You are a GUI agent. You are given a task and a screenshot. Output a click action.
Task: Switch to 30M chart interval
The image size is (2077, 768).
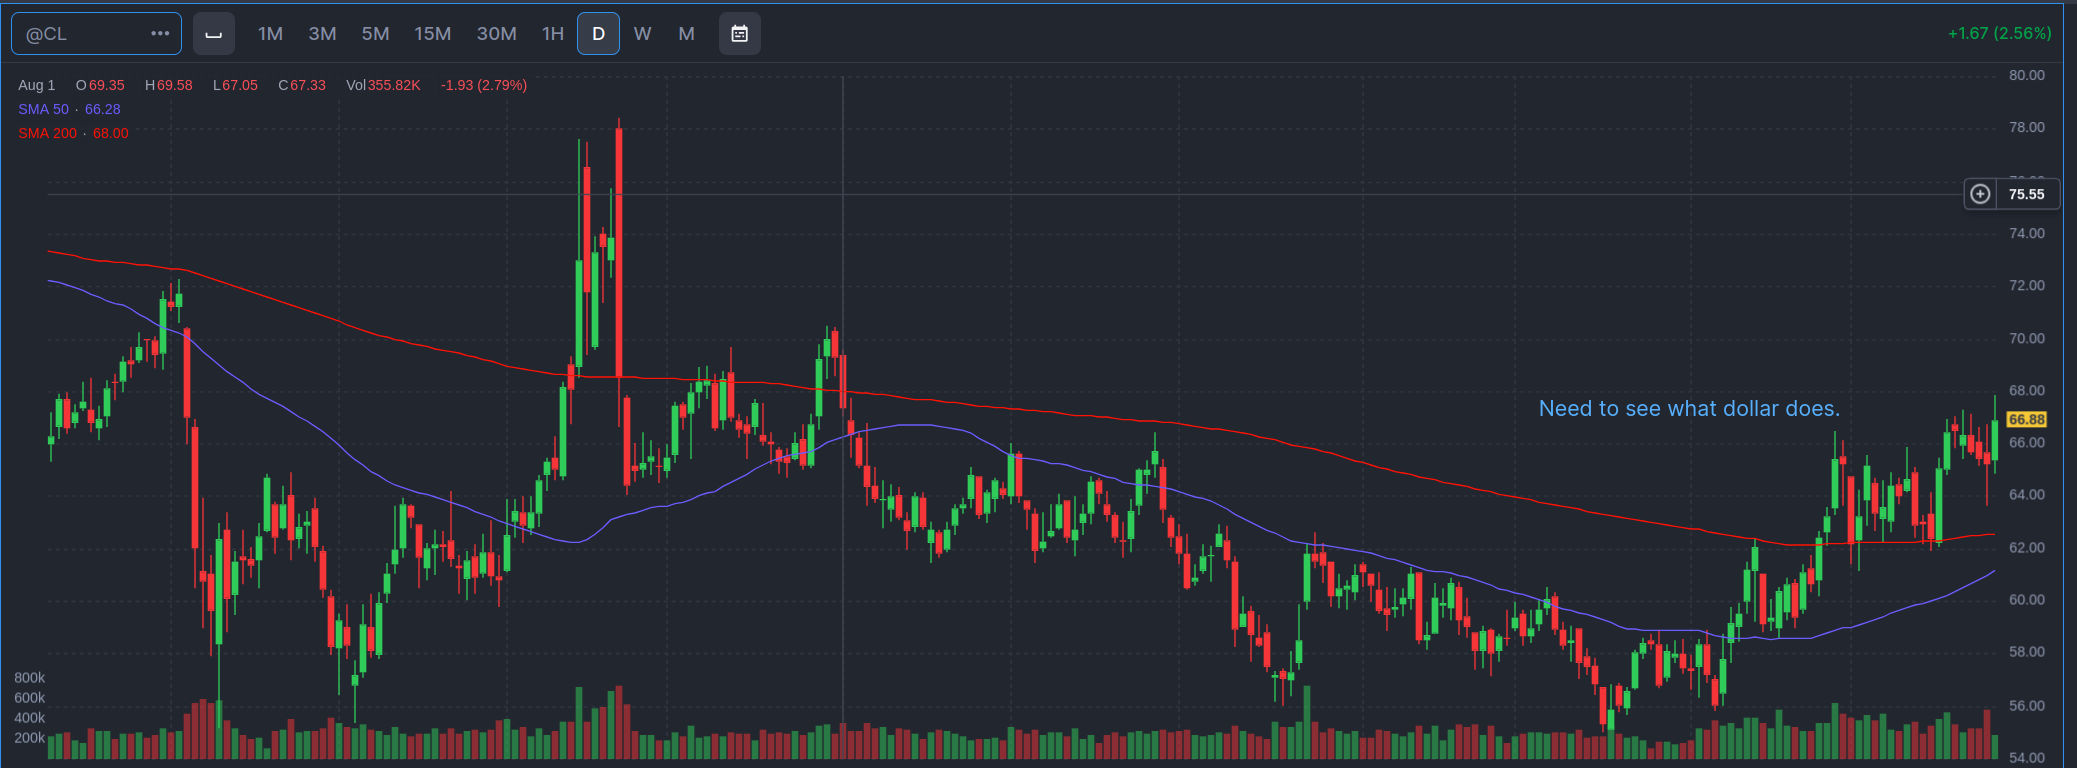click(x=496, y=33)
